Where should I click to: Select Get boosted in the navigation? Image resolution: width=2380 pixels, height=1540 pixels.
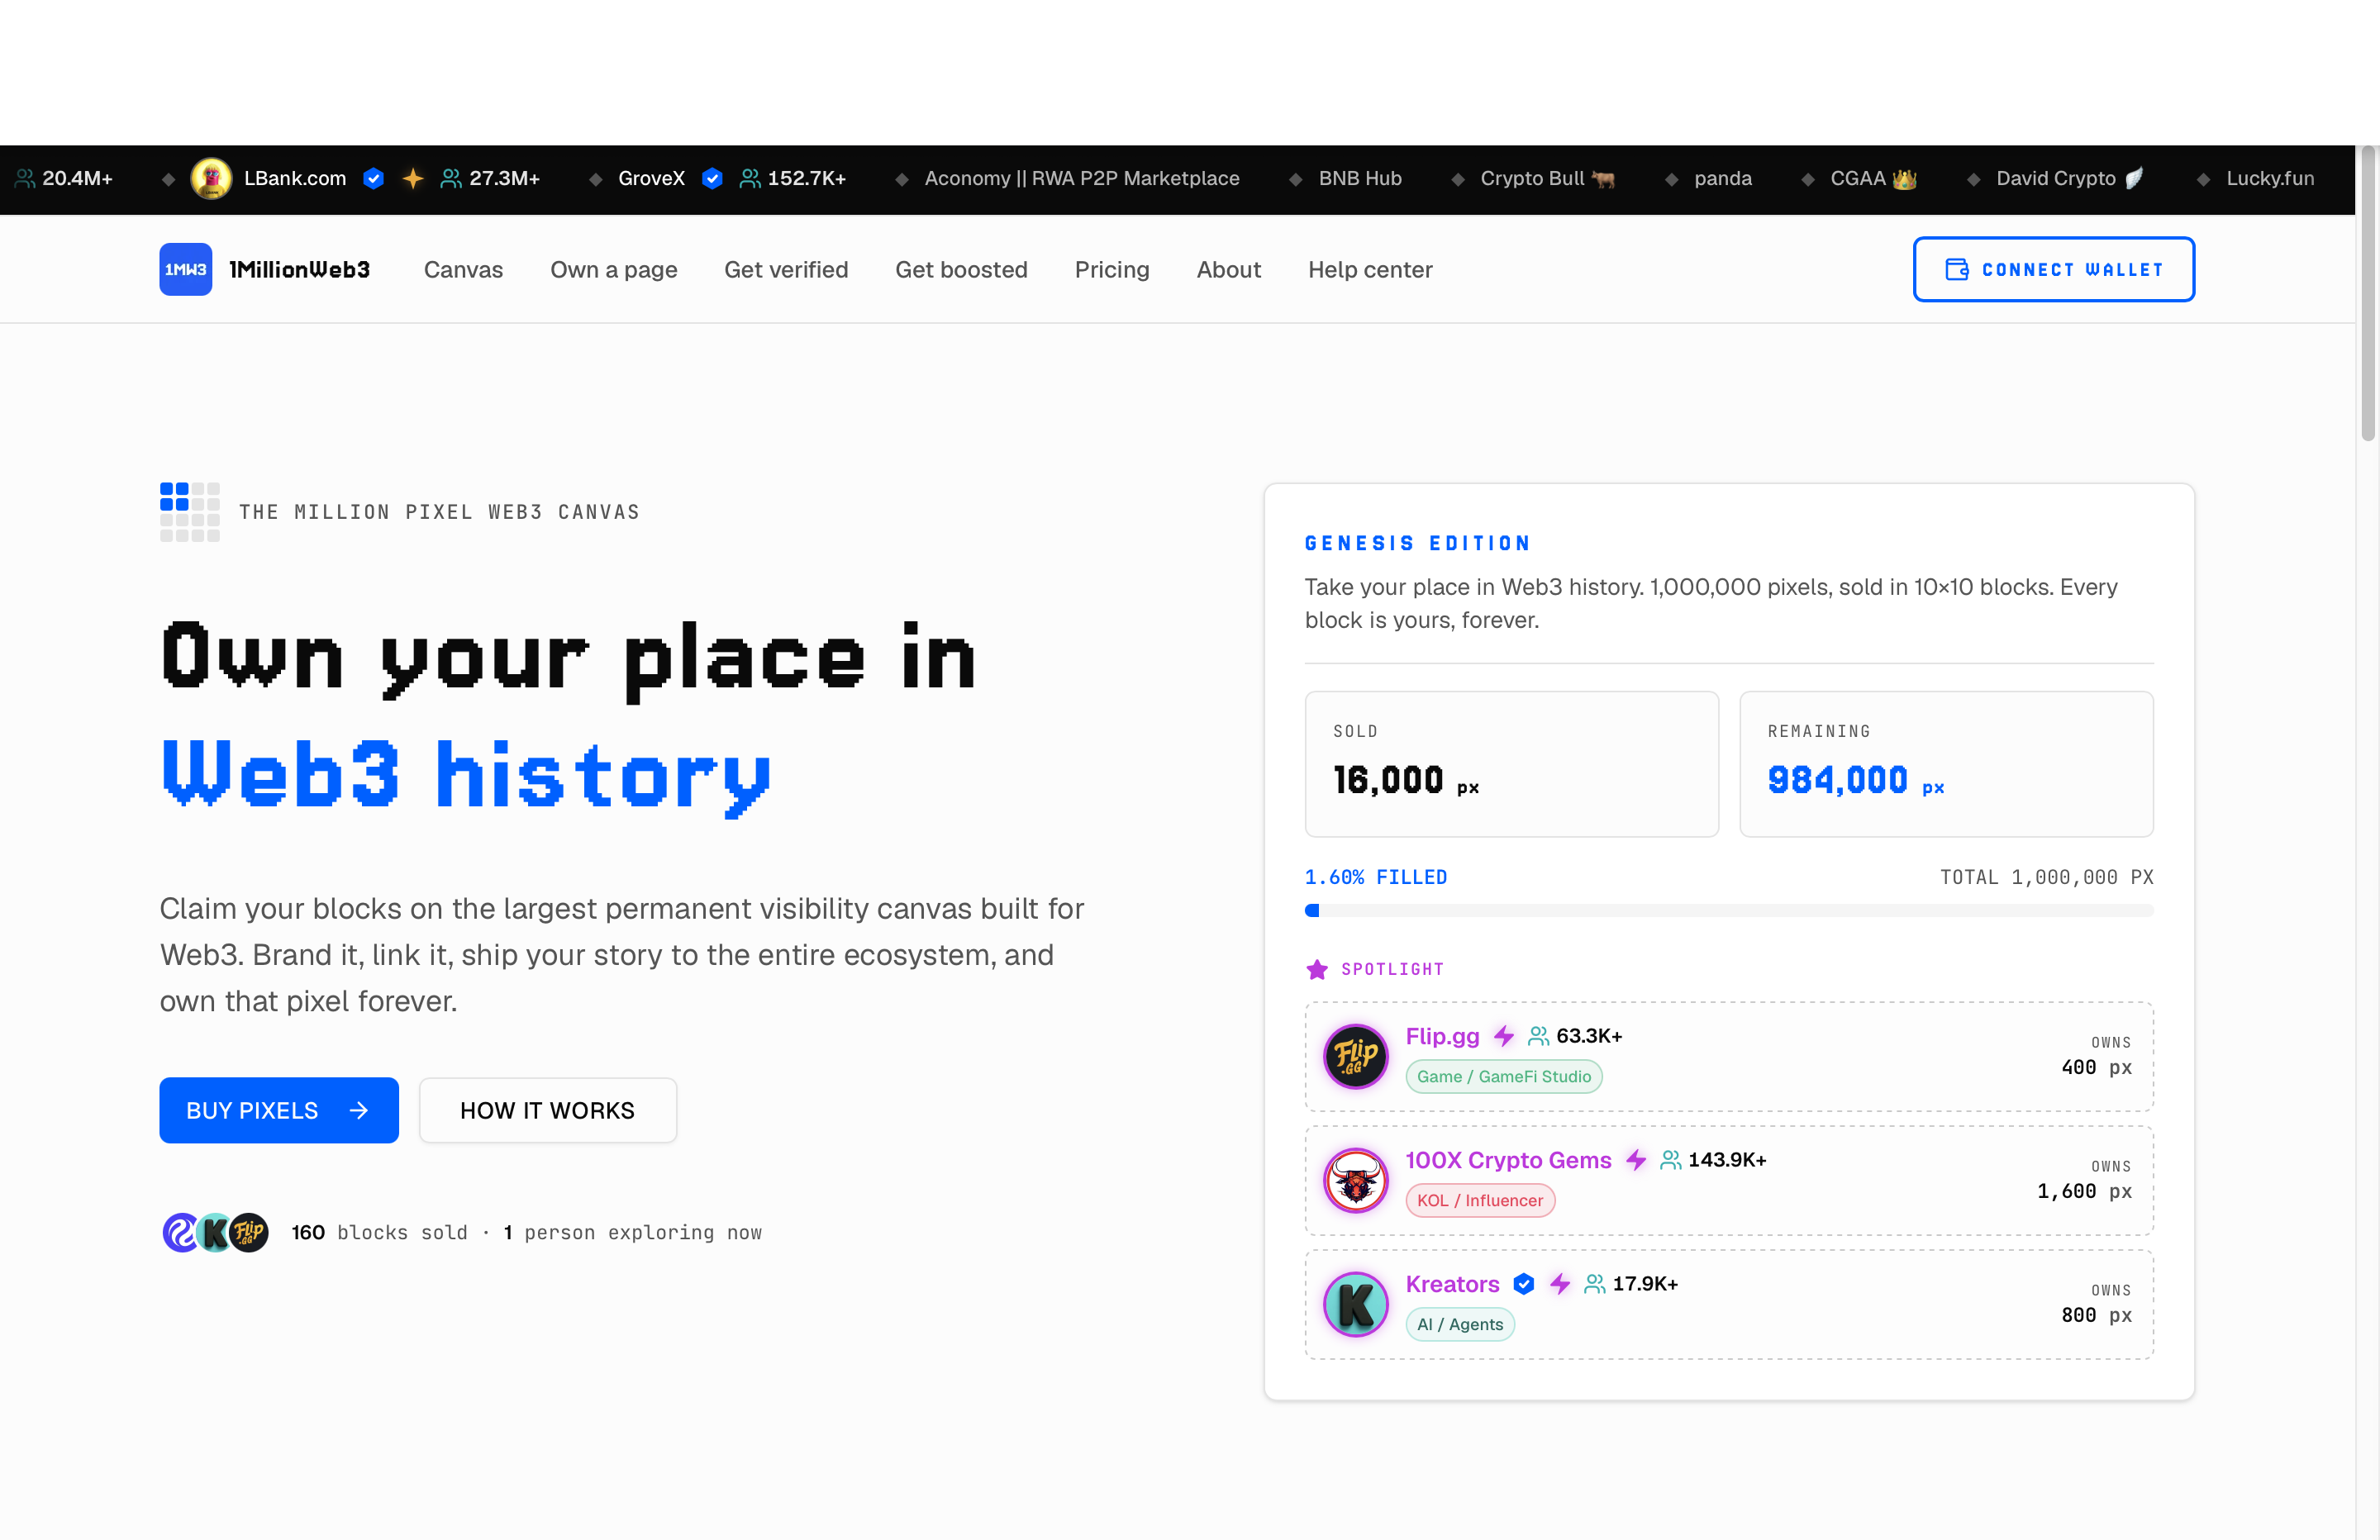pos(961,269)
